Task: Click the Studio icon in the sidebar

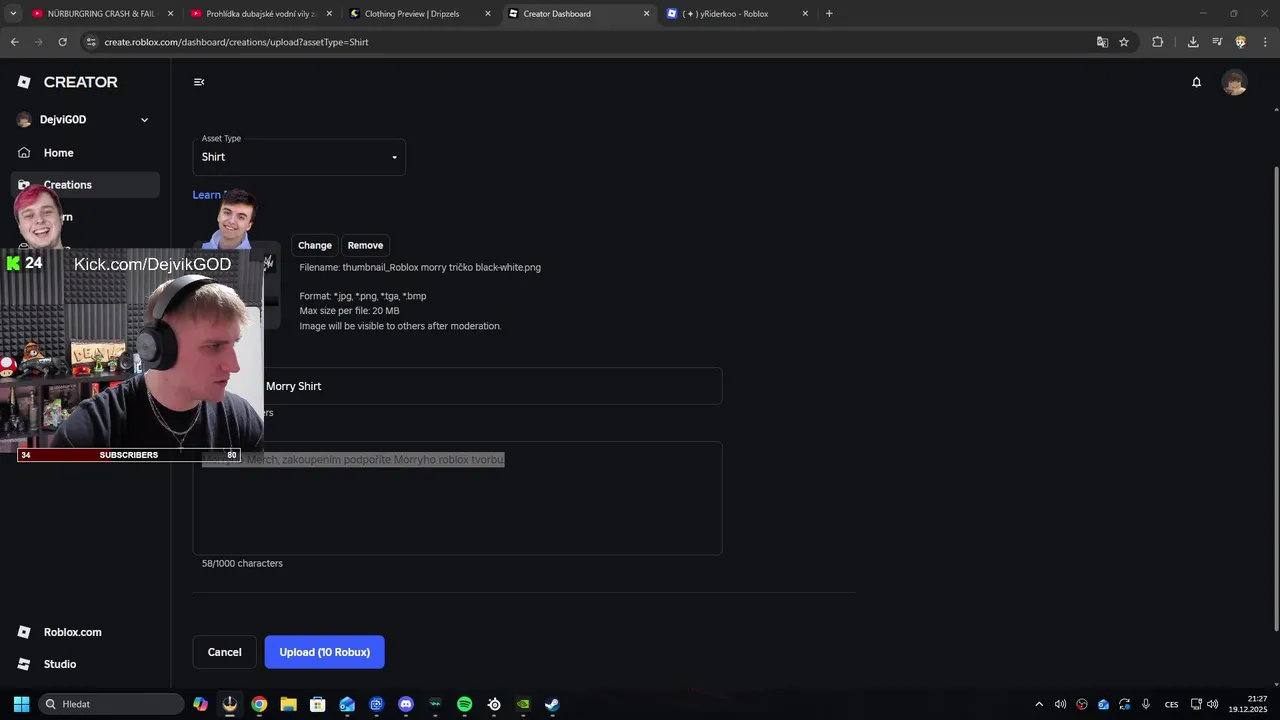Action: click(x=24, y=664)
